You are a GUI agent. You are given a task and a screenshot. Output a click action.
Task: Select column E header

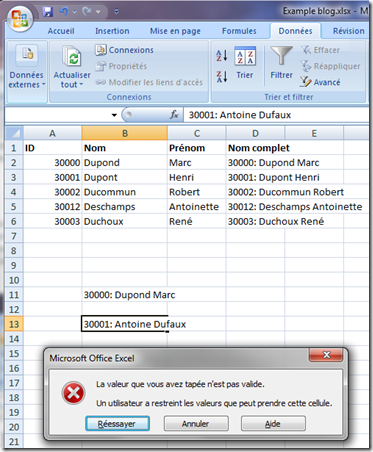[x=314, y=133]
